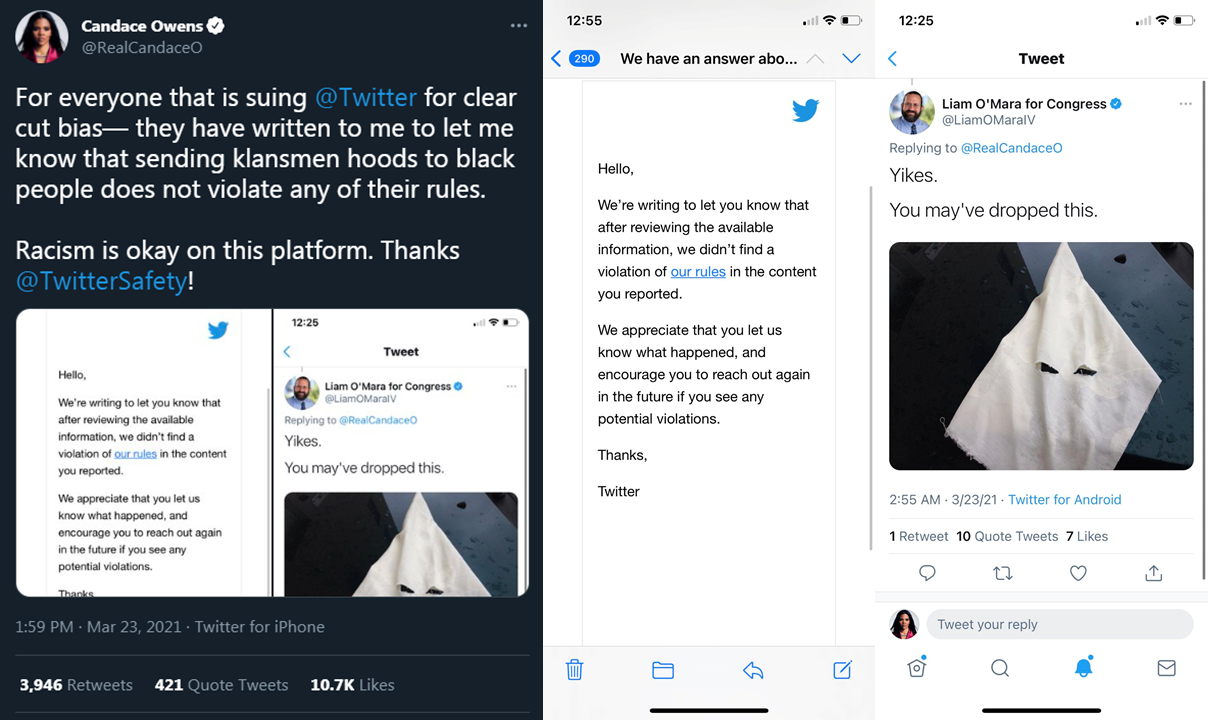
Task: Open the @TwitterSafety mention link
Action: point(101,281)
